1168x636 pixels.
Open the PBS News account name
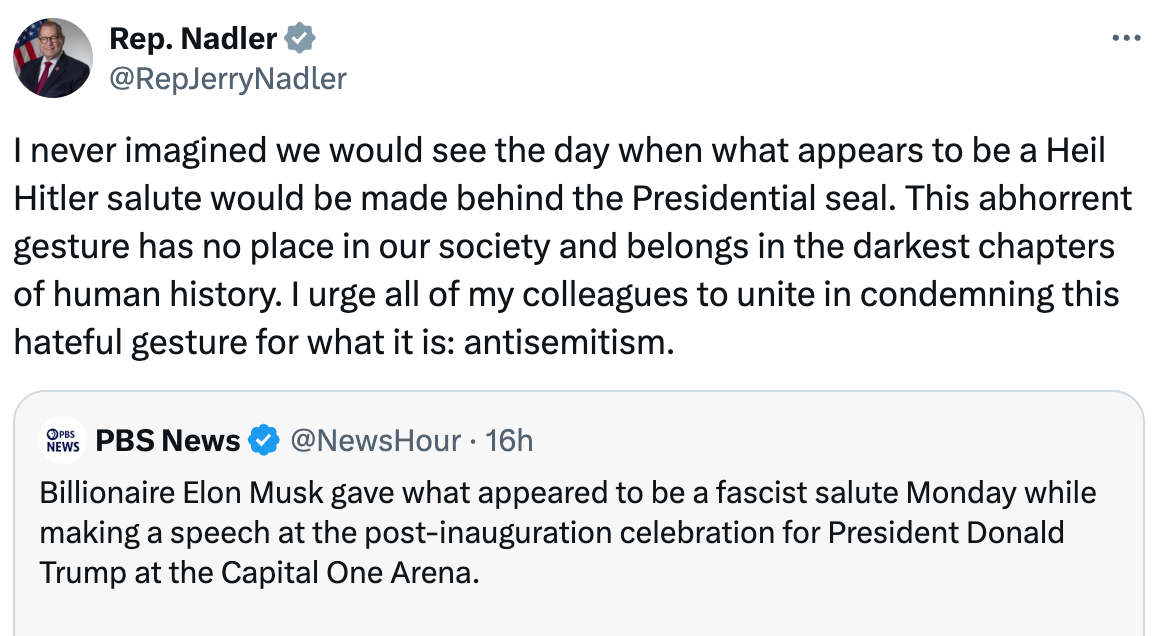coord(167,440)
